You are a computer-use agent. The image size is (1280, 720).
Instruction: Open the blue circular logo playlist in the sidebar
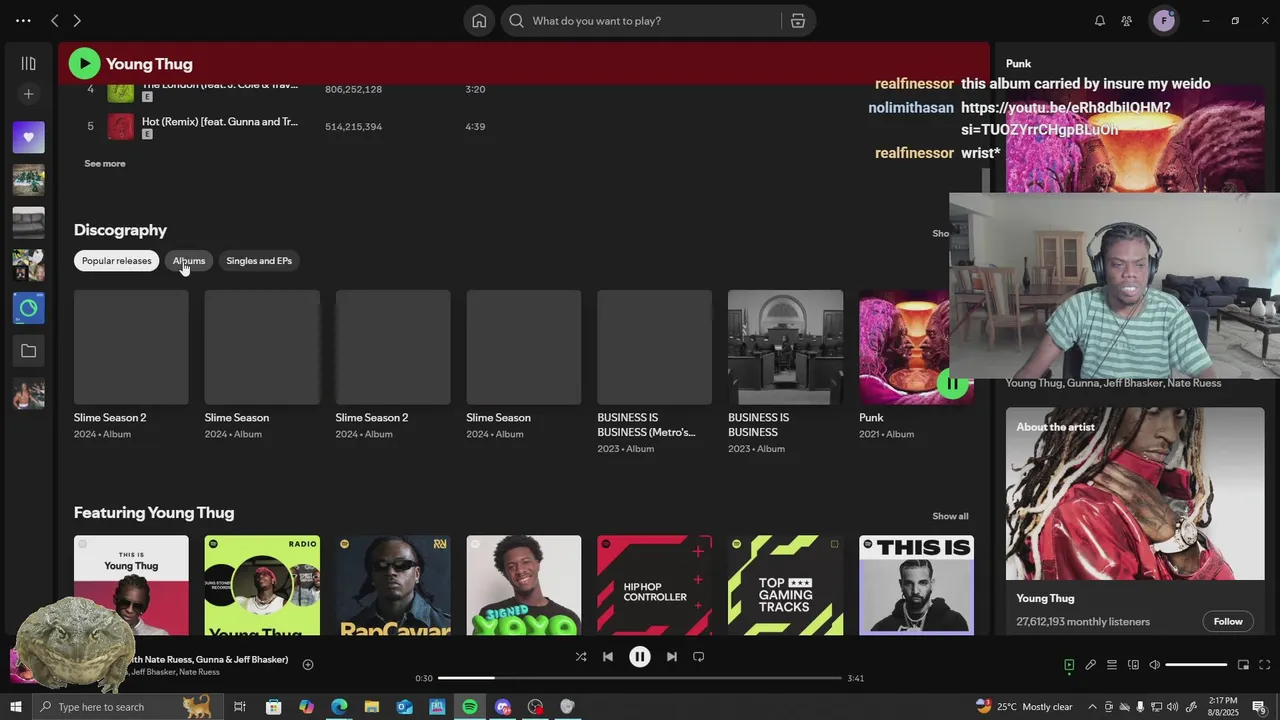[x=28, y=308]
